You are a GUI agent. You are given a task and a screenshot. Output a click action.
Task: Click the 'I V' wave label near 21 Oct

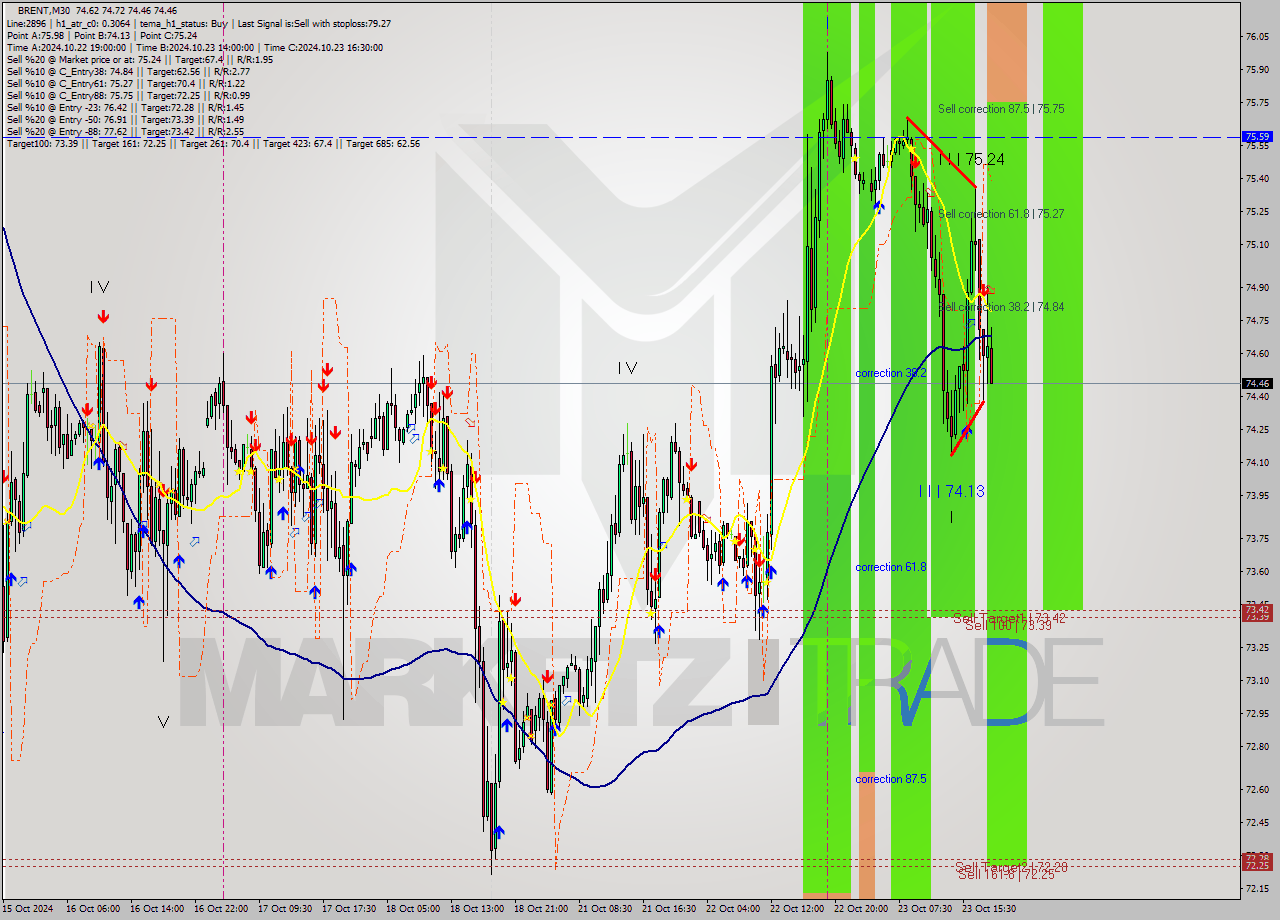[627, 368]
